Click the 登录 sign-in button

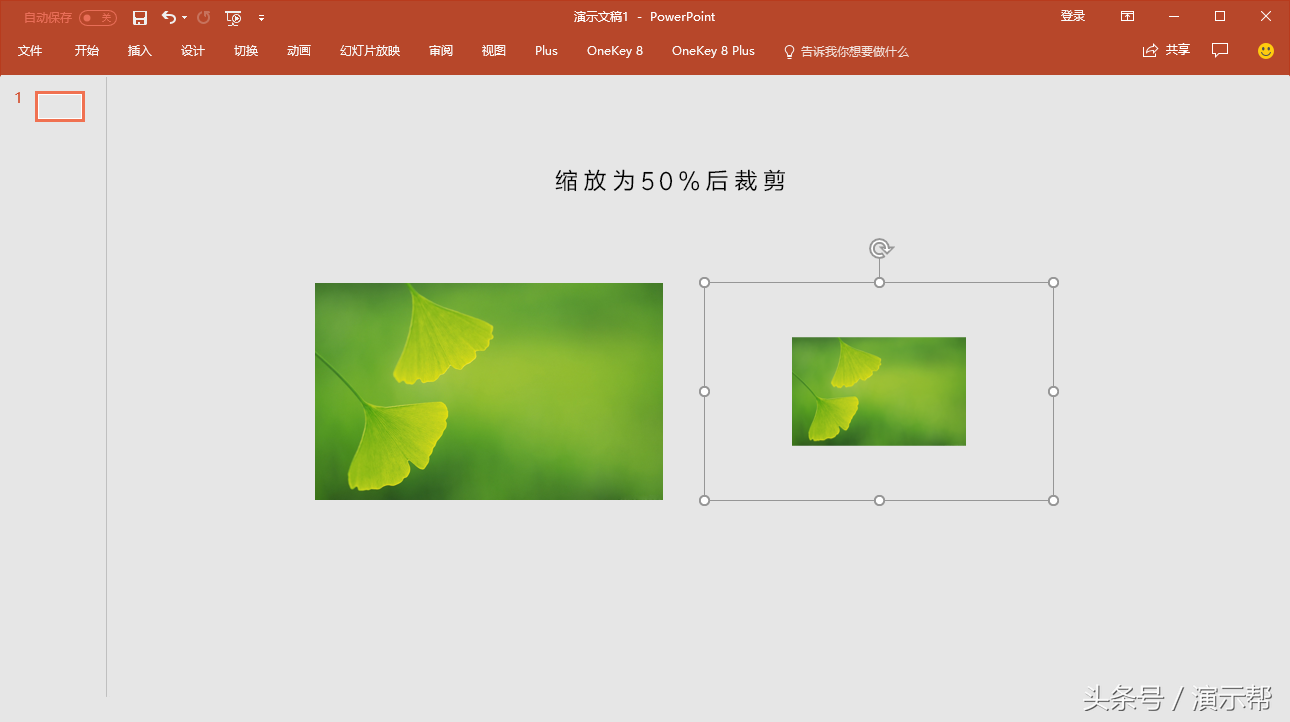[1073, 16]
